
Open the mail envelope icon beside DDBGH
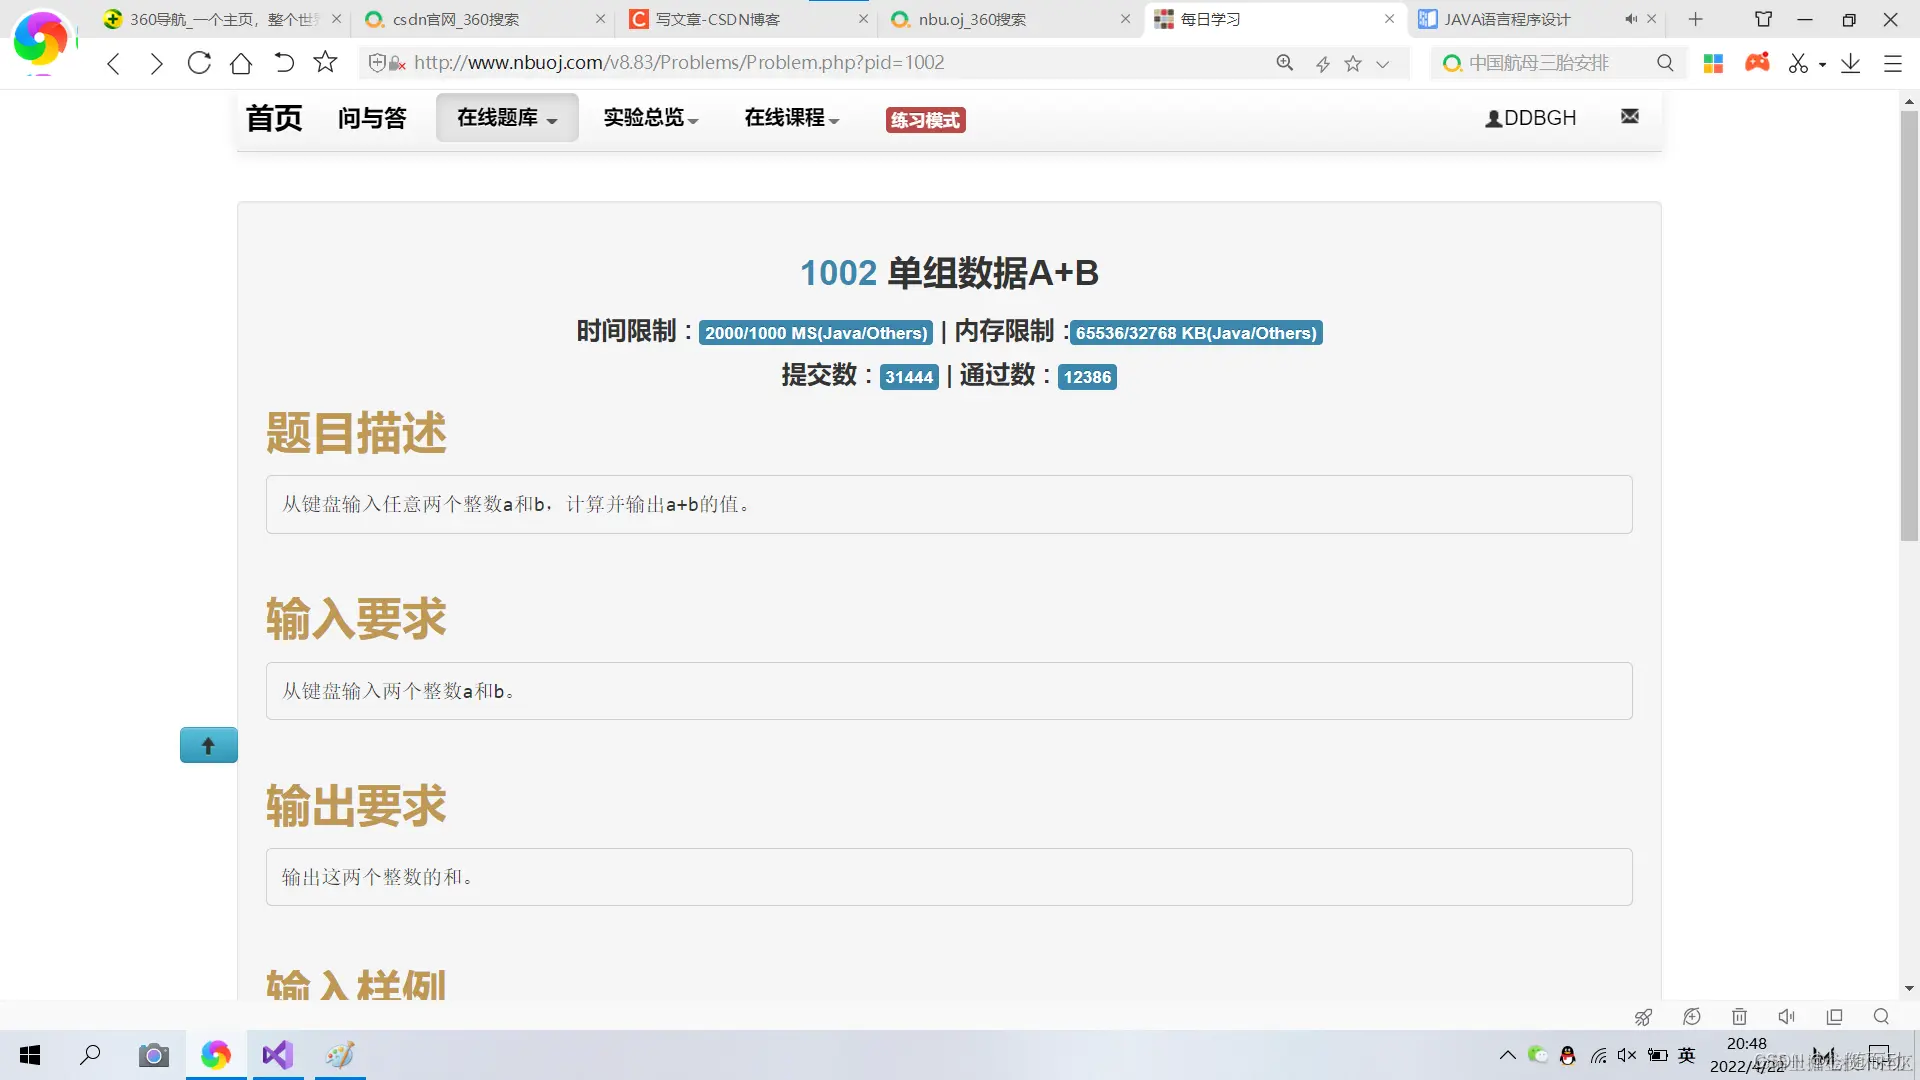click(1630, 116)
